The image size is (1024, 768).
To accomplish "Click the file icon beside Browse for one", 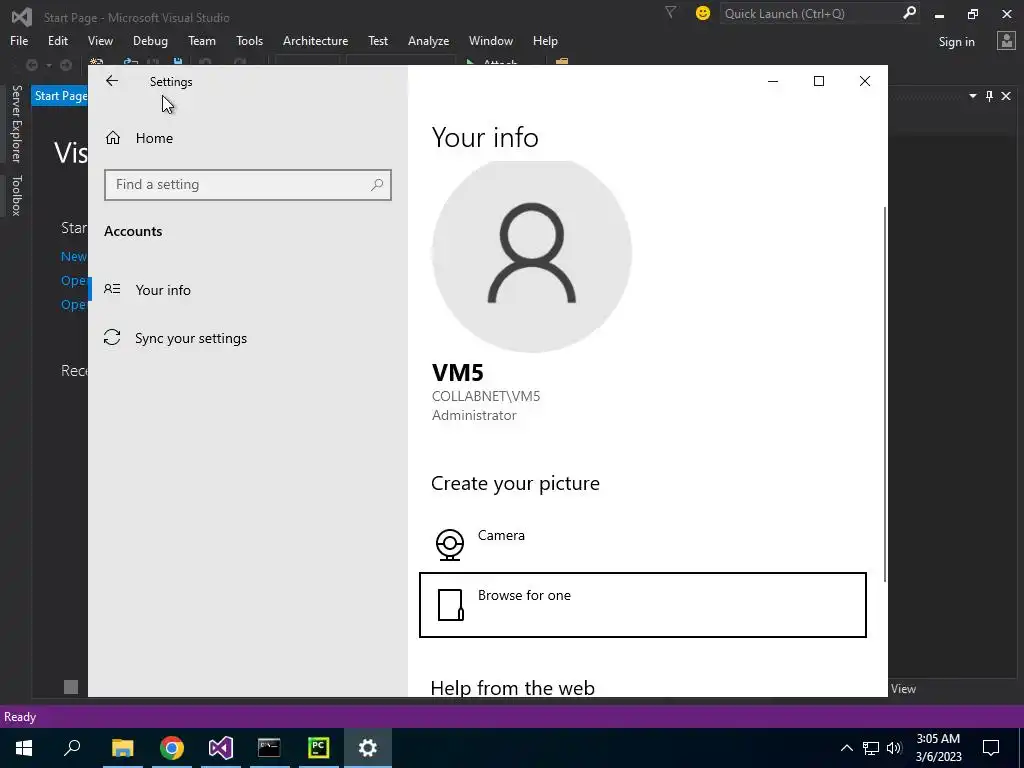I will (x=451, y=605).
